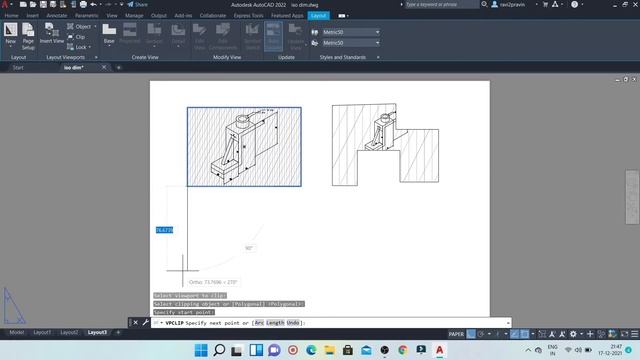640x360 pixels.
Task: Click the New layout button
Action: [11, 34]
